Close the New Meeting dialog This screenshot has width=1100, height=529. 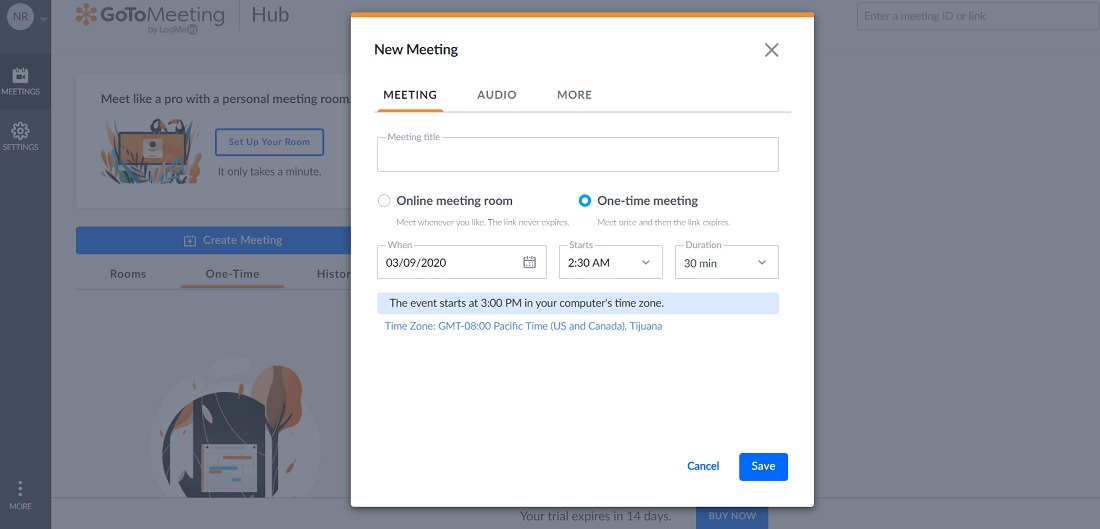[x=771, y=50]
